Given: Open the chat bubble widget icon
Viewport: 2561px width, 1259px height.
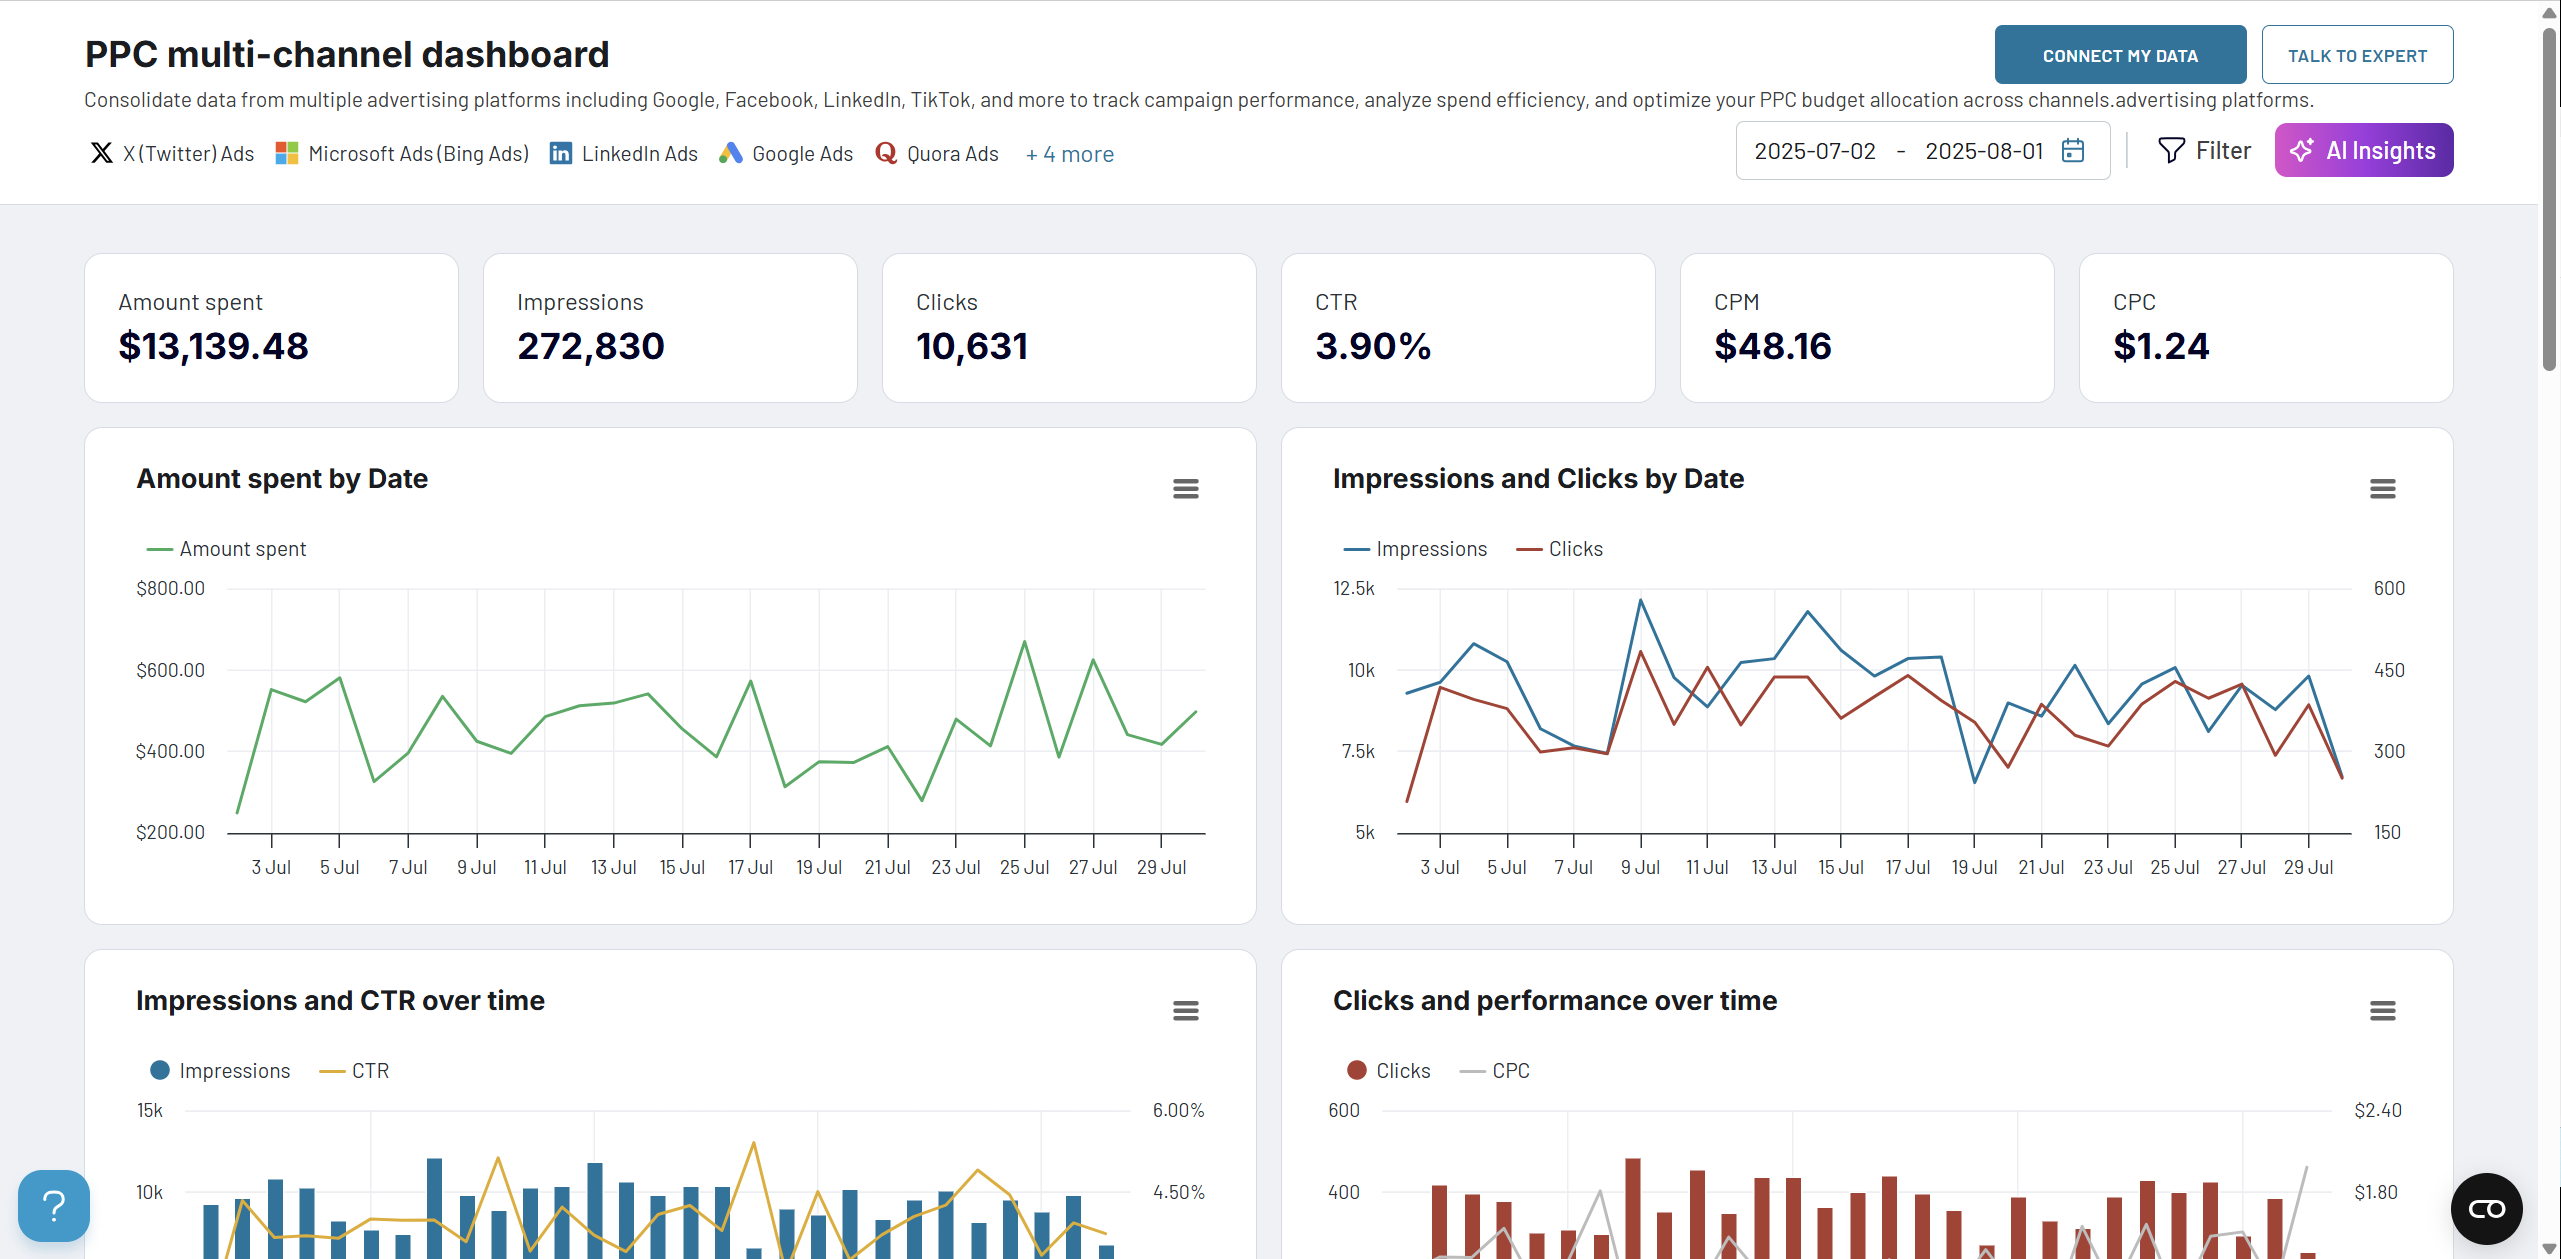Looking at the screenshot, I should [x=2486, y=1209].
